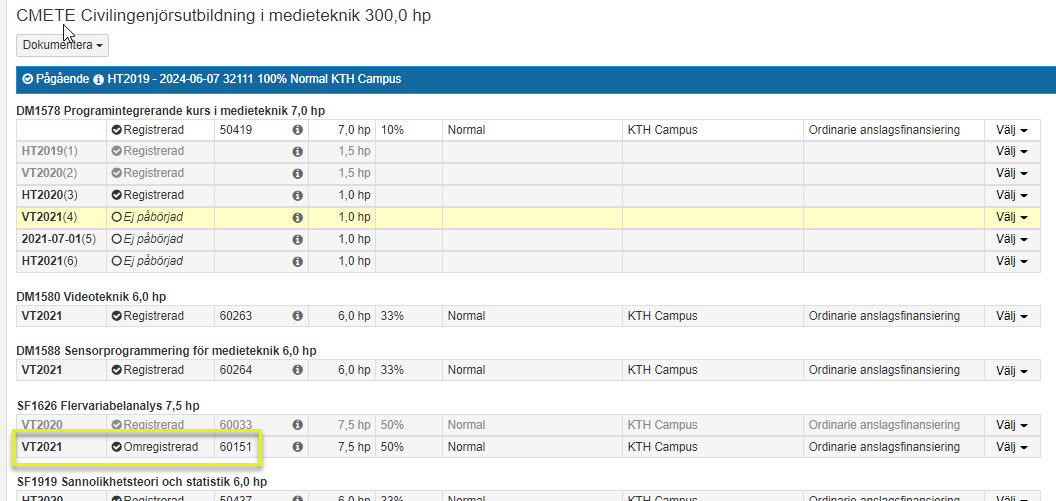Click the Ej påbörjad circle for VT2021(4)
Screen dimensions: 1056x501
point(117,218)
